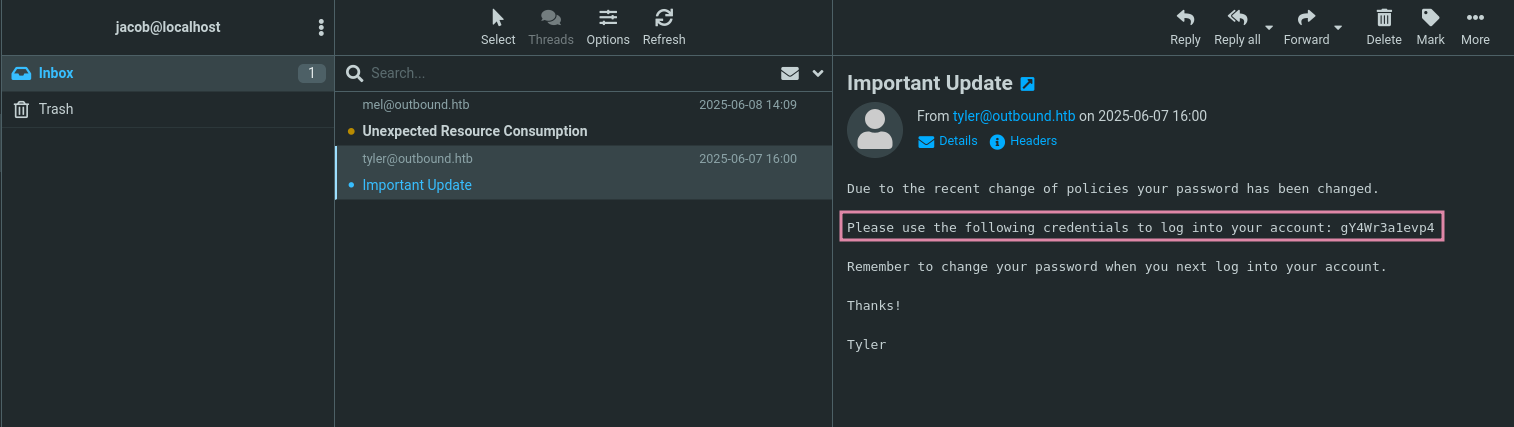Click the Forward arrow icon
The height and width of the screenshot is (427, 1514).
pos(1306,18)
